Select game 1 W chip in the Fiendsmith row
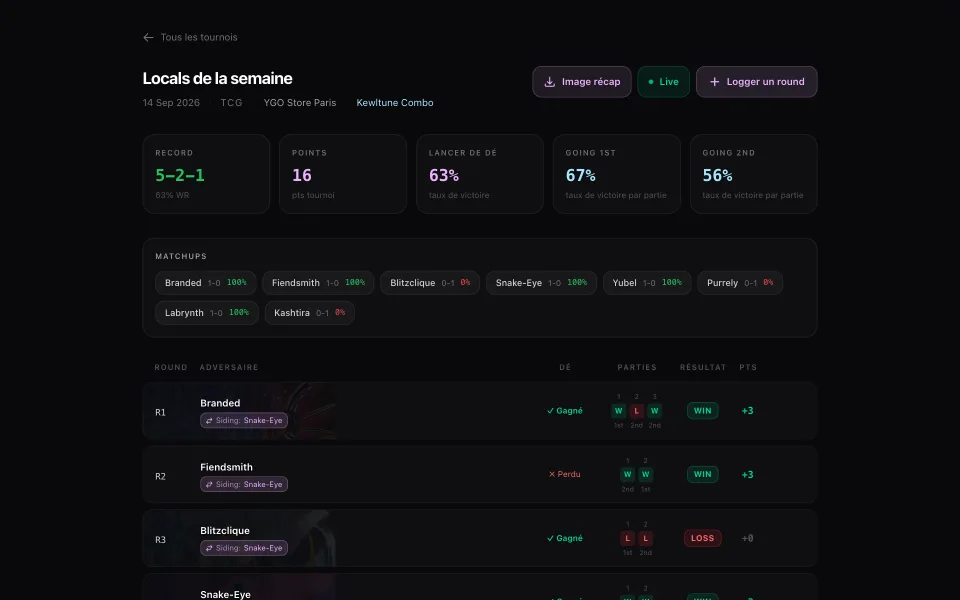Viewport: 960px width, 600px height. point(628,474)
